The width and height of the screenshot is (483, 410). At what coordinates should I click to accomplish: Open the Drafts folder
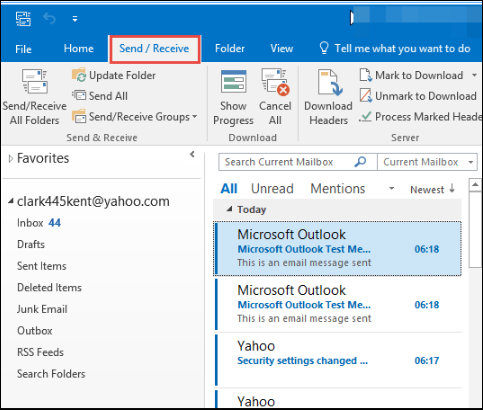click(31, 244)
